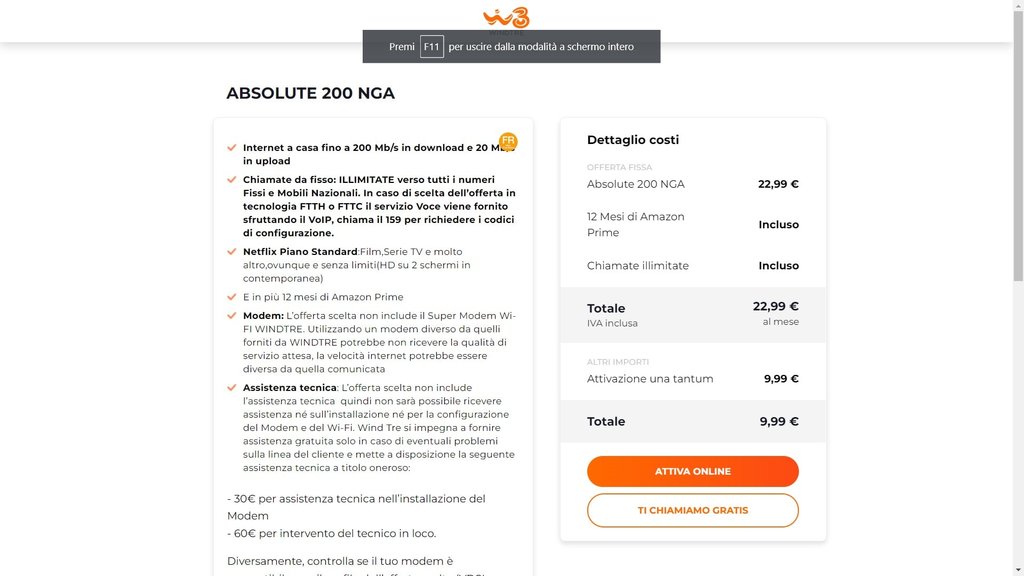Click the checkmark beside Internet a casa
Screen dimensions: 1024x576
(232, 147)
